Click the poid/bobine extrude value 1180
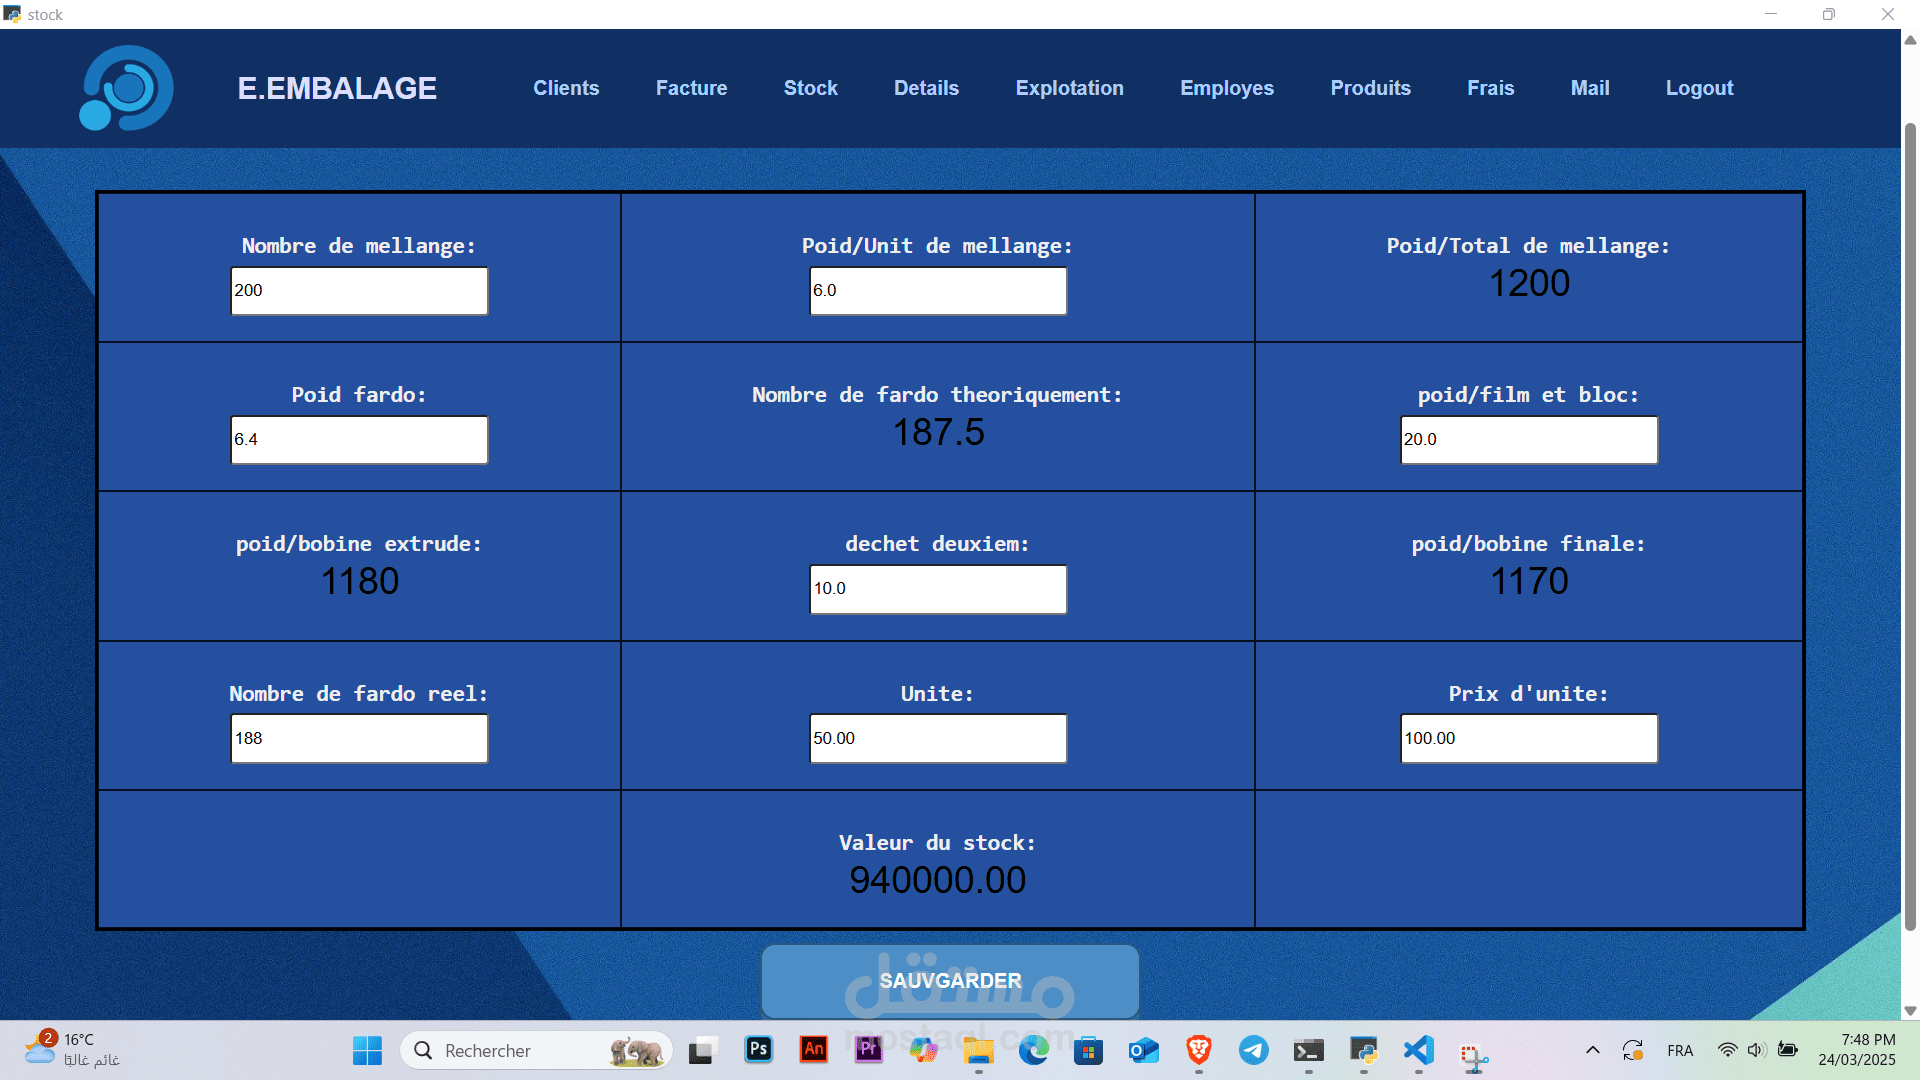 [x=359, y=582]
